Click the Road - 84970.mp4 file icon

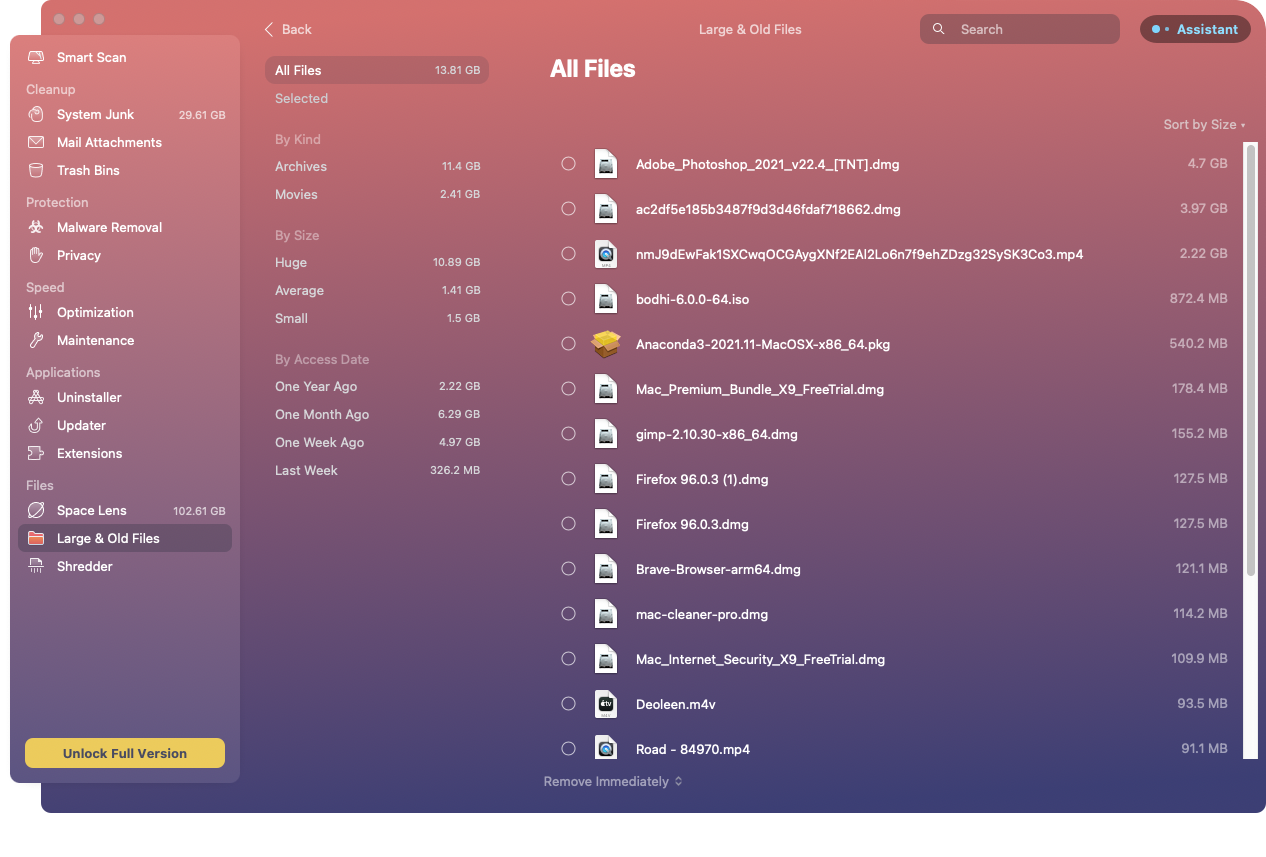point(606,747)
